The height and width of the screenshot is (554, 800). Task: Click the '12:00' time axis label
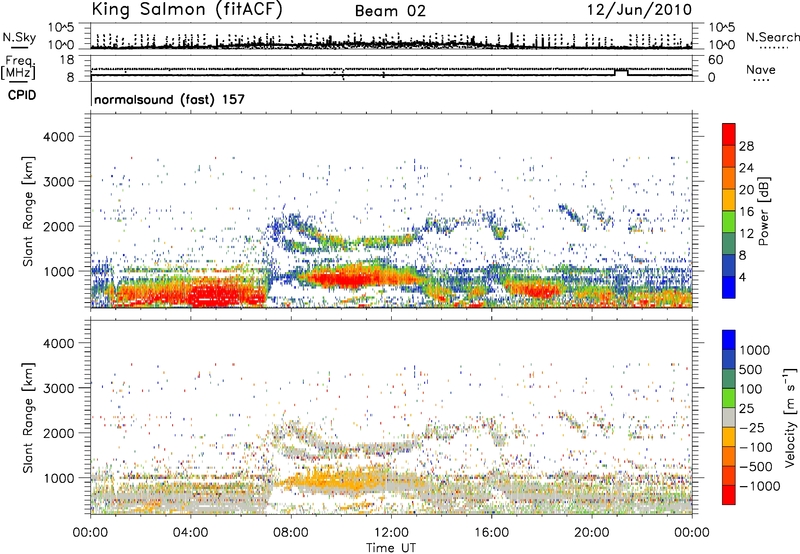391,533
